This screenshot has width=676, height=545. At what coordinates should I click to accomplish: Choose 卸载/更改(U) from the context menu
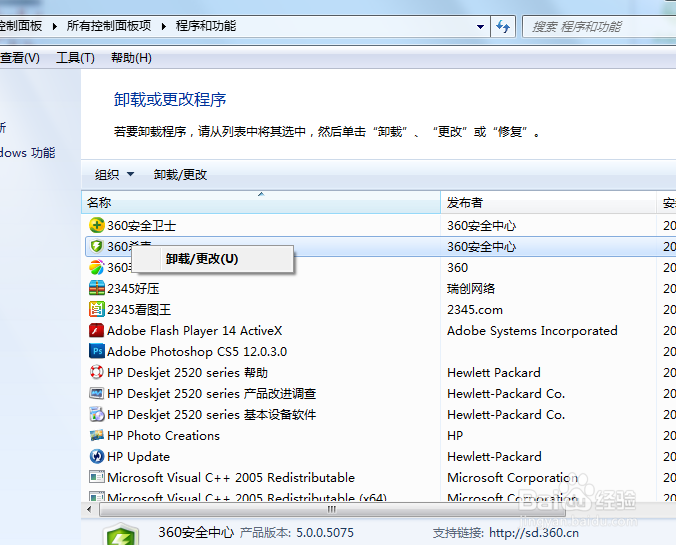point(213,259)
